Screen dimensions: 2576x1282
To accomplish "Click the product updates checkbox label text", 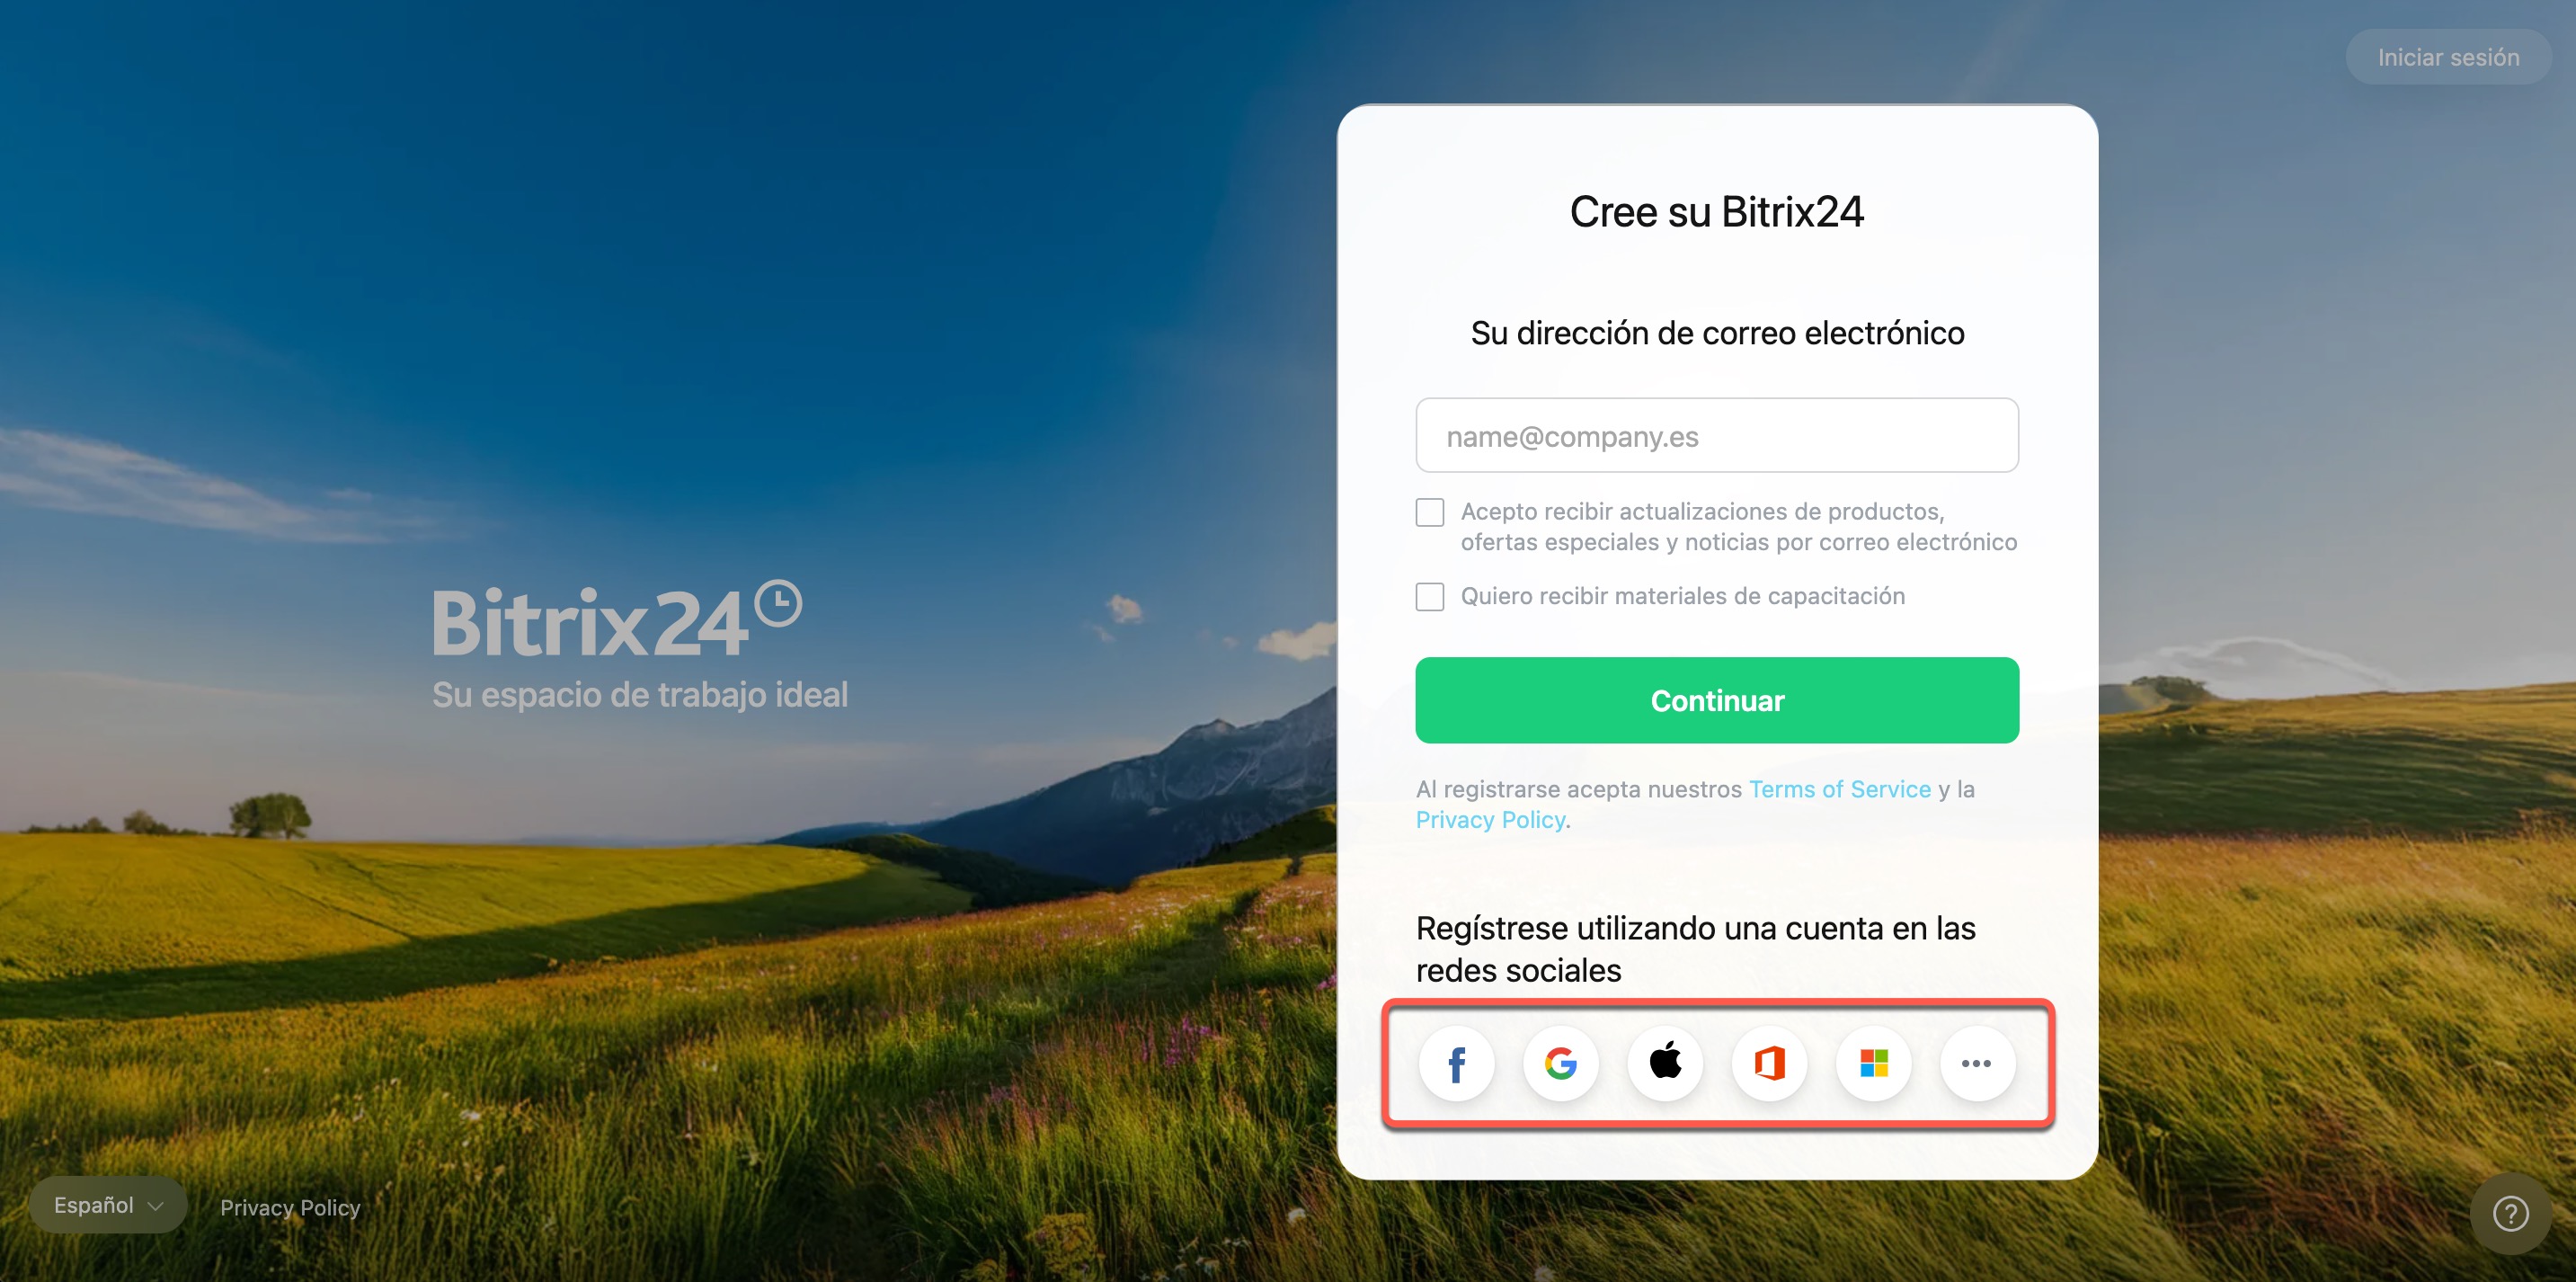I will (1739, 527).
